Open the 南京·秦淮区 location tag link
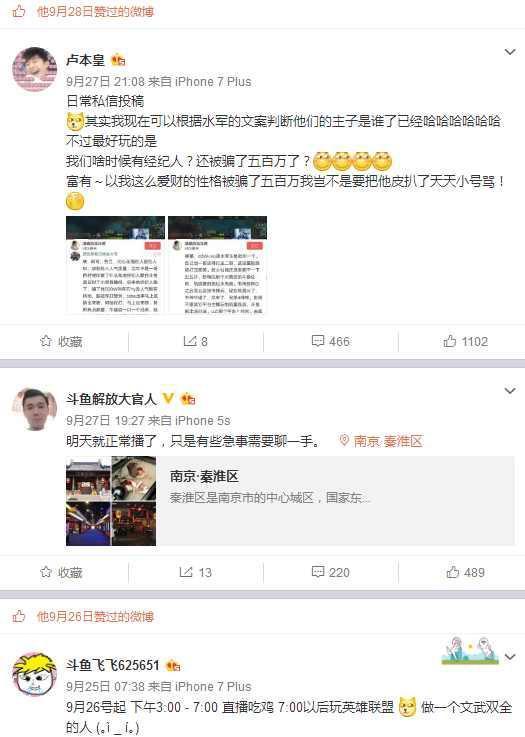 pos(381,441)
